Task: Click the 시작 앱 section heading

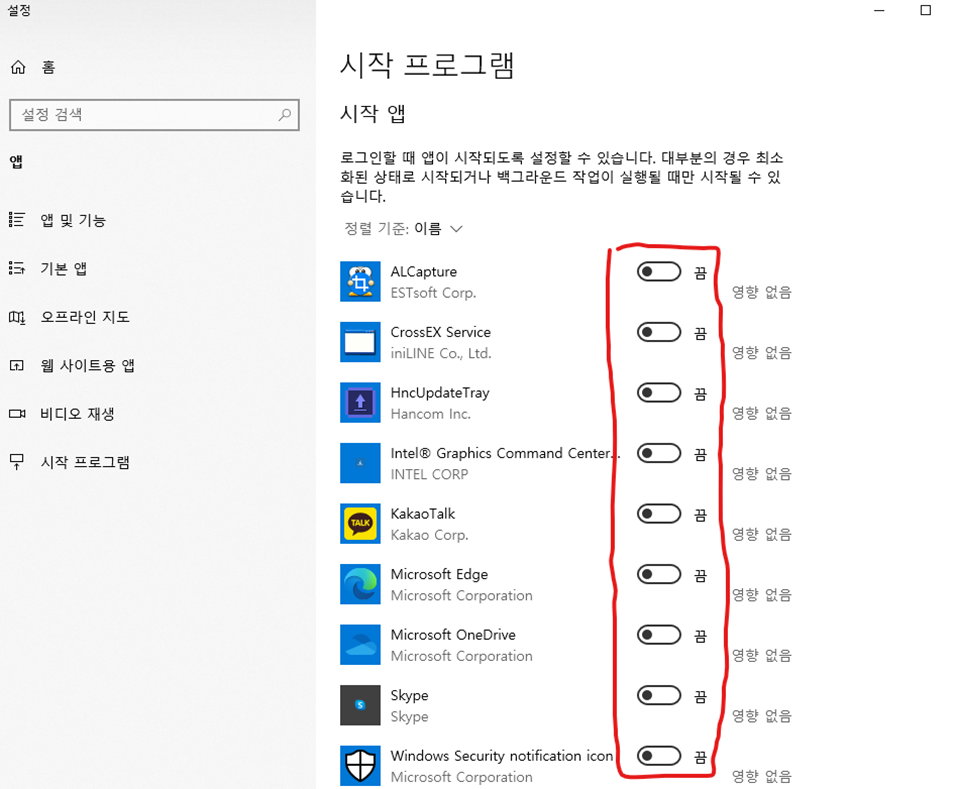Action: pos(372,114)
